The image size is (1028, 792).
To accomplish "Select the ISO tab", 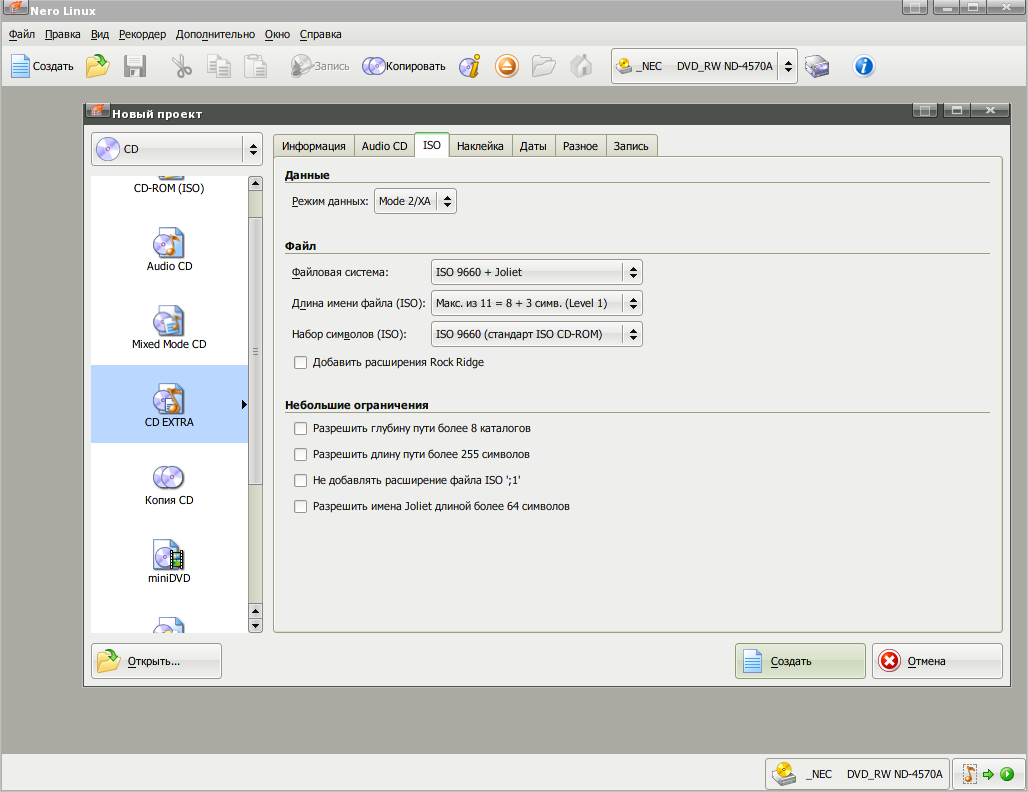I will pos(432,145).
